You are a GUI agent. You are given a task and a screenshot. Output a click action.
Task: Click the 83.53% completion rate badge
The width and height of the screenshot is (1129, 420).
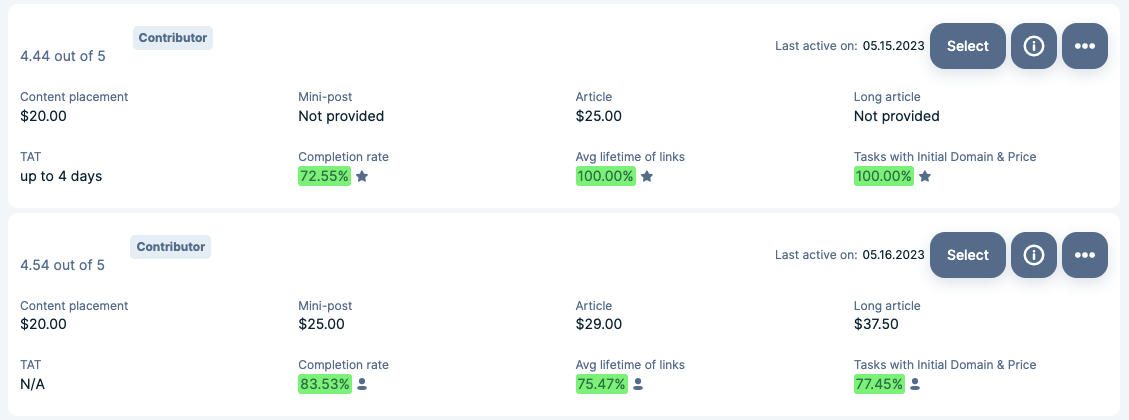coord(325,385)
